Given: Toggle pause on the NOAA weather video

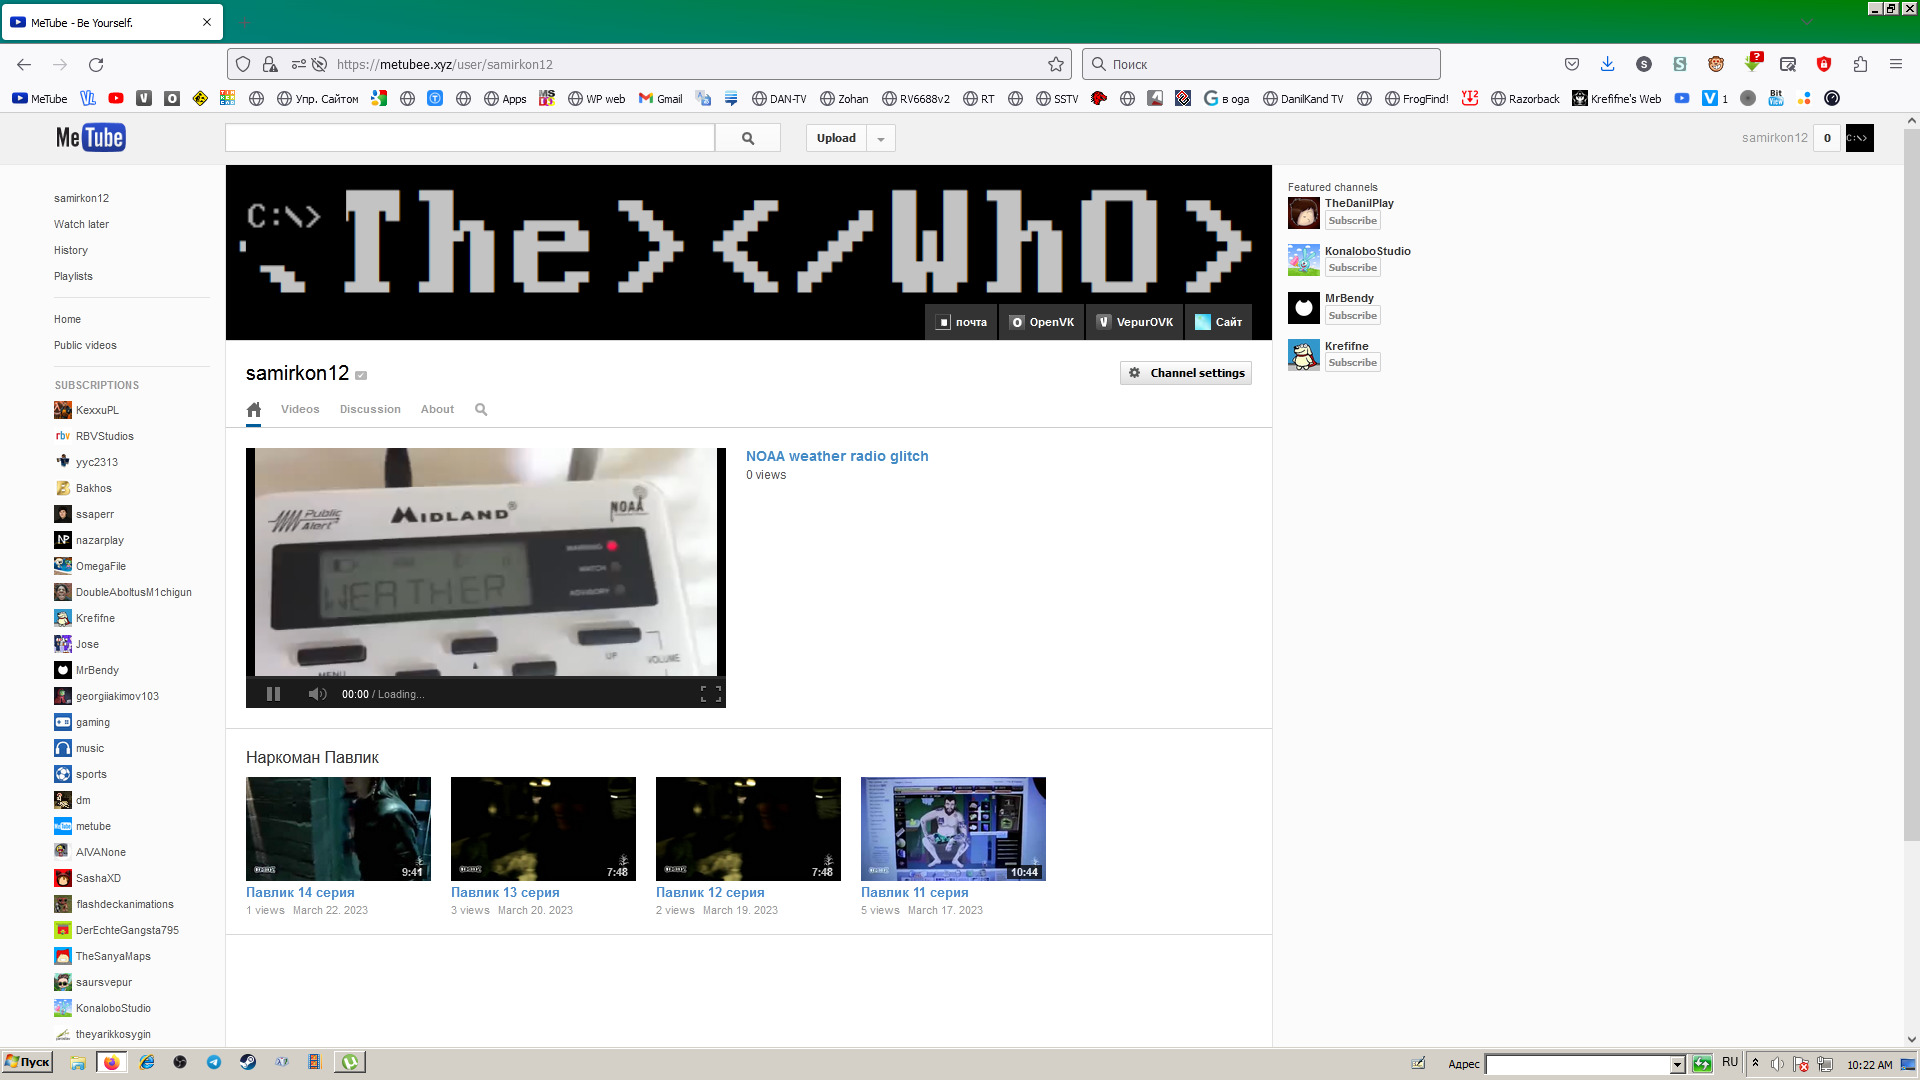Looking at the screenshot, I should pos(273,694).
